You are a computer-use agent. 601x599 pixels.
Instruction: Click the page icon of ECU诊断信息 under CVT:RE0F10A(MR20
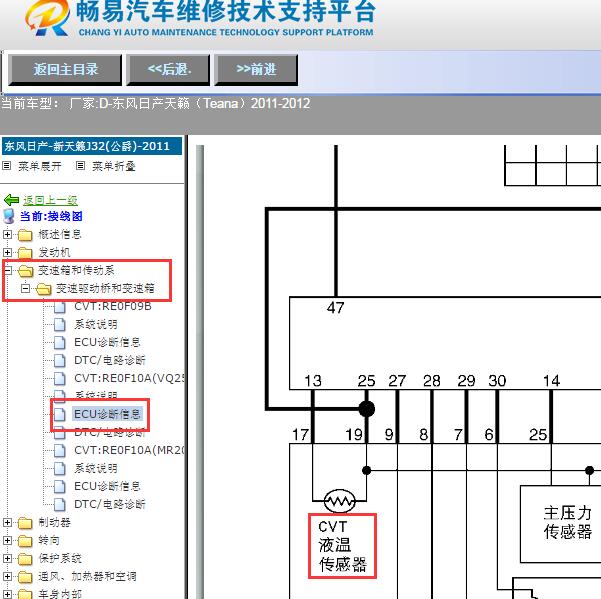pos(59,486)
